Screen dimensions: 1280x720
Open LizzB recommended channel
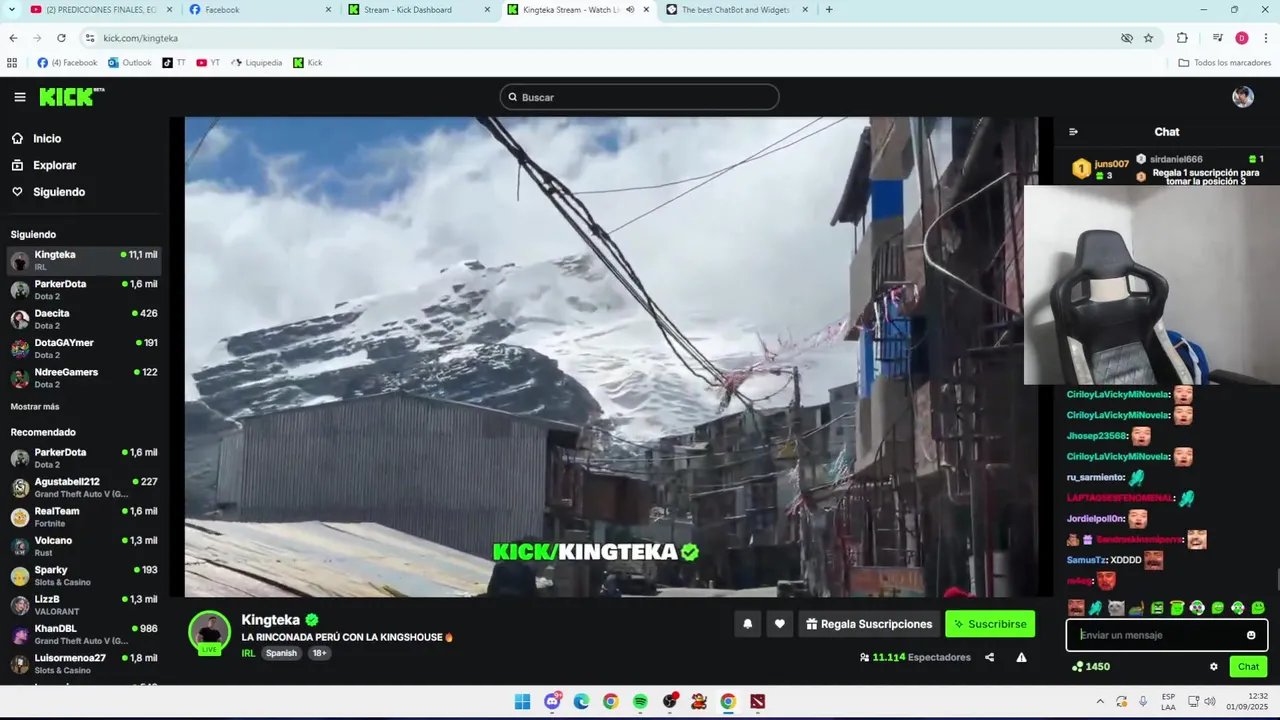click(x=85, y=605)
